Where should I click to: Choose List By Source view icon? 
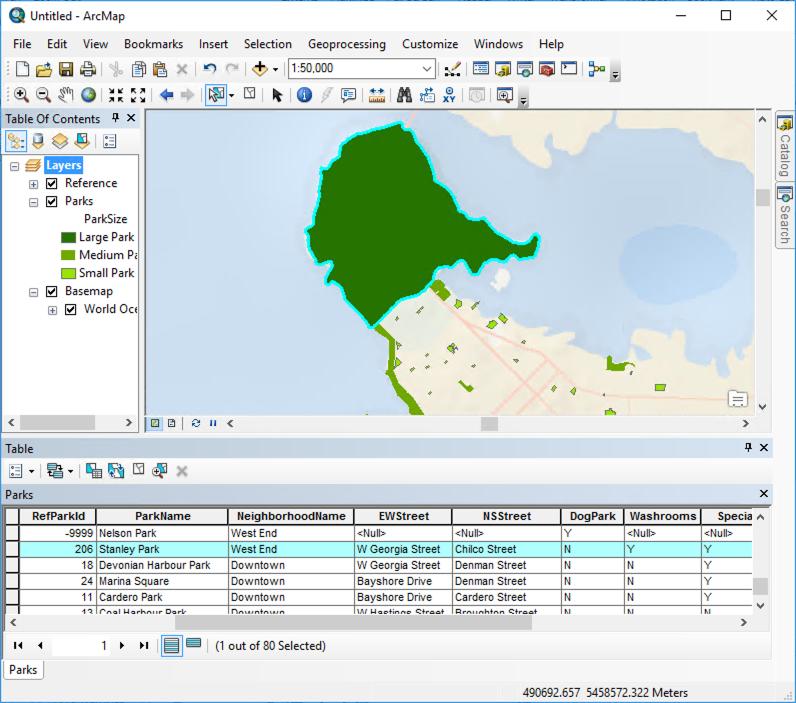[x=38, y=141]
